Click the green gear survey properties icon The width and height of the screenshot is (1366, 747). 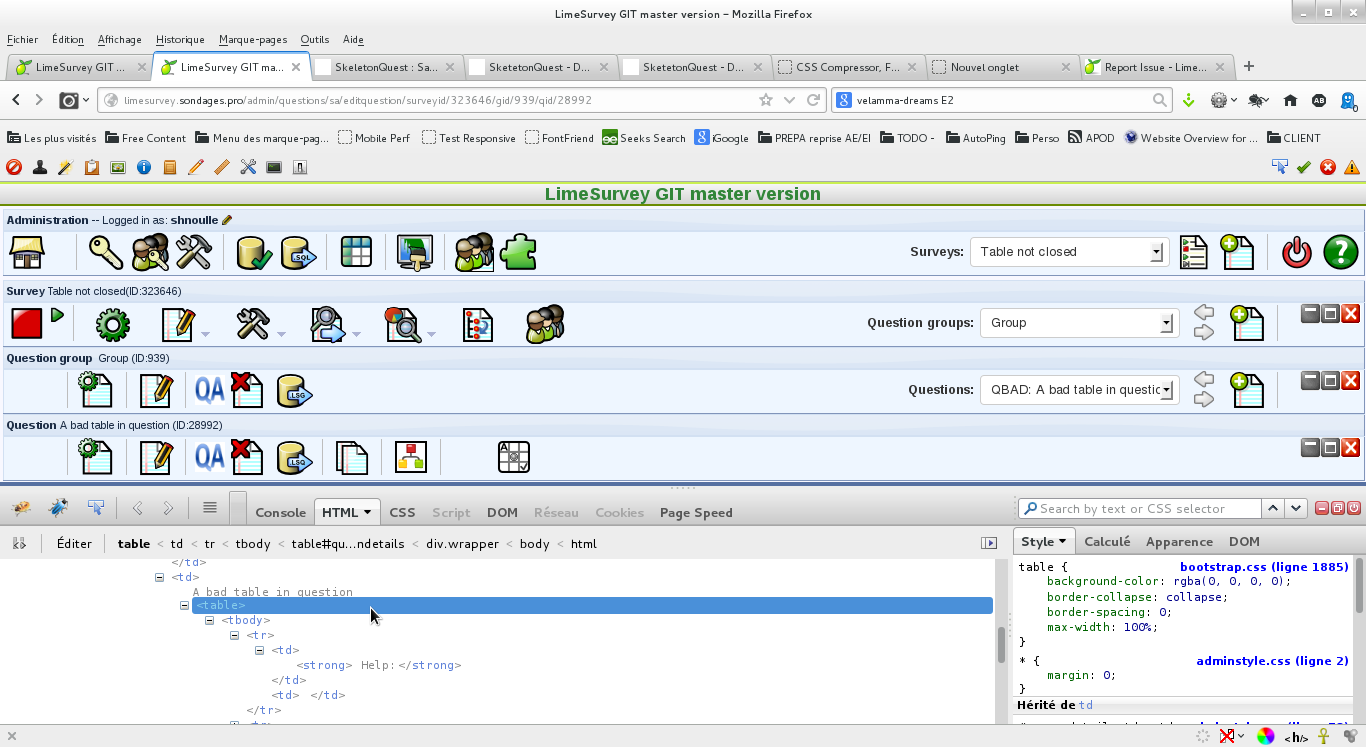[112, 323]
